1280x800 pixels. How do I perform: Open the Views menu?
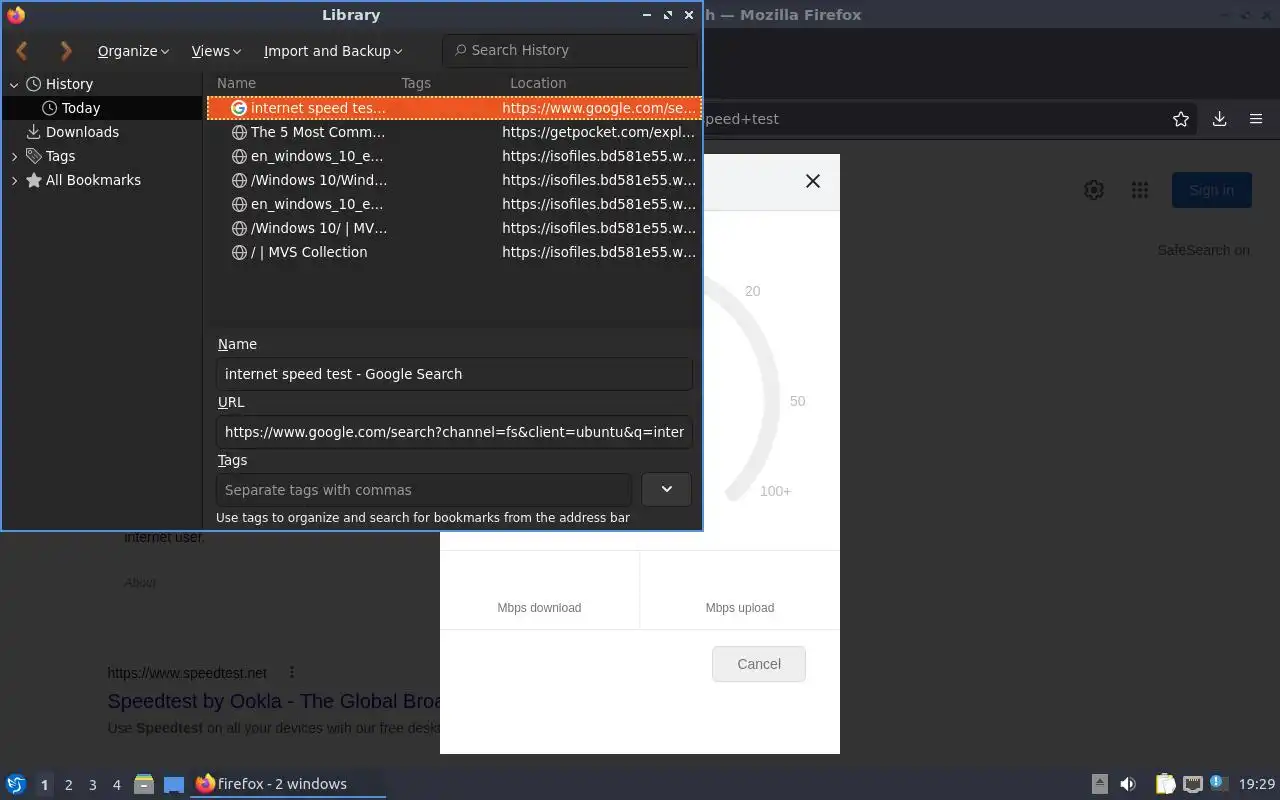pos(216,51)
